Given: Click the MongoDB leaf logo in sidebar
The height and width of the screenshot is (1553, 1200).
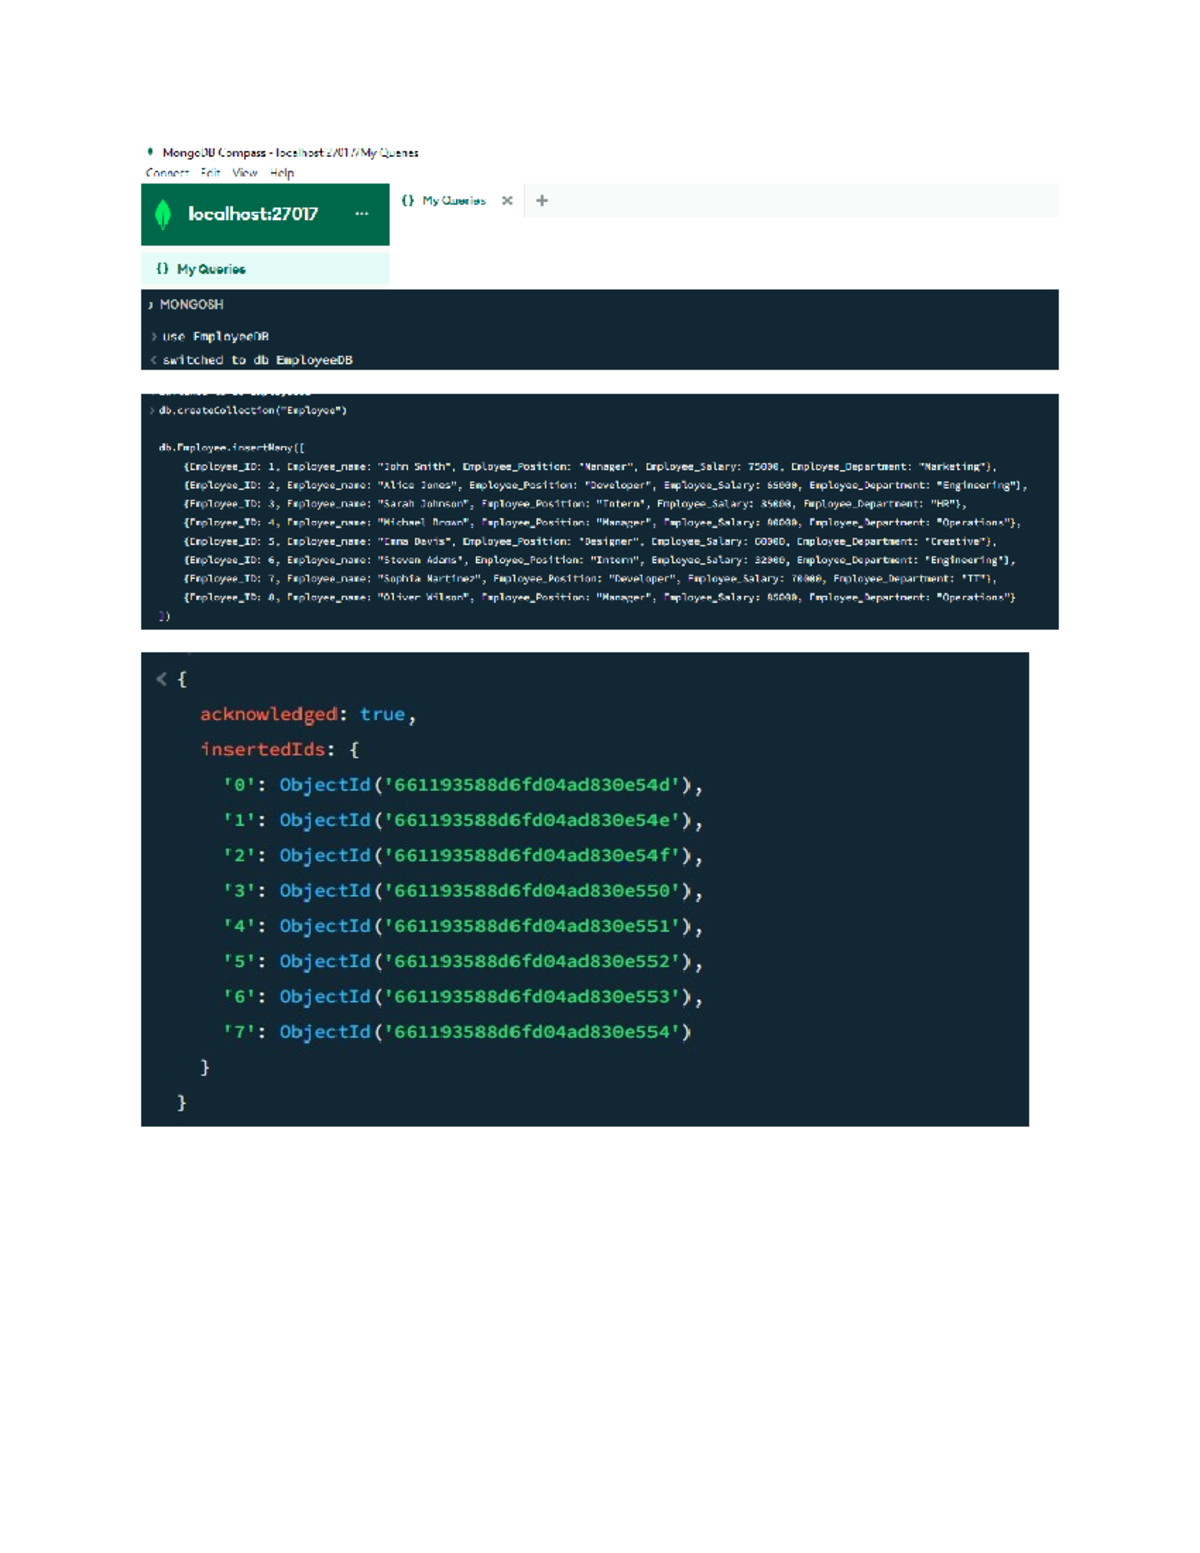Looking at the screenshot, I should click(163, 214).
